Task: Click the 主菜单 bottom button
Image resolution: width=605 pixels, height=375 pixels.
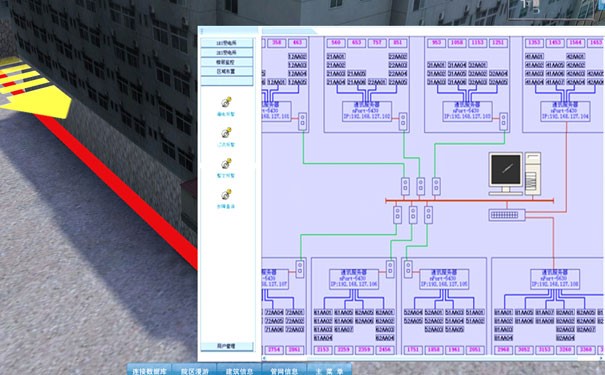Action: (x=330, y=370)
